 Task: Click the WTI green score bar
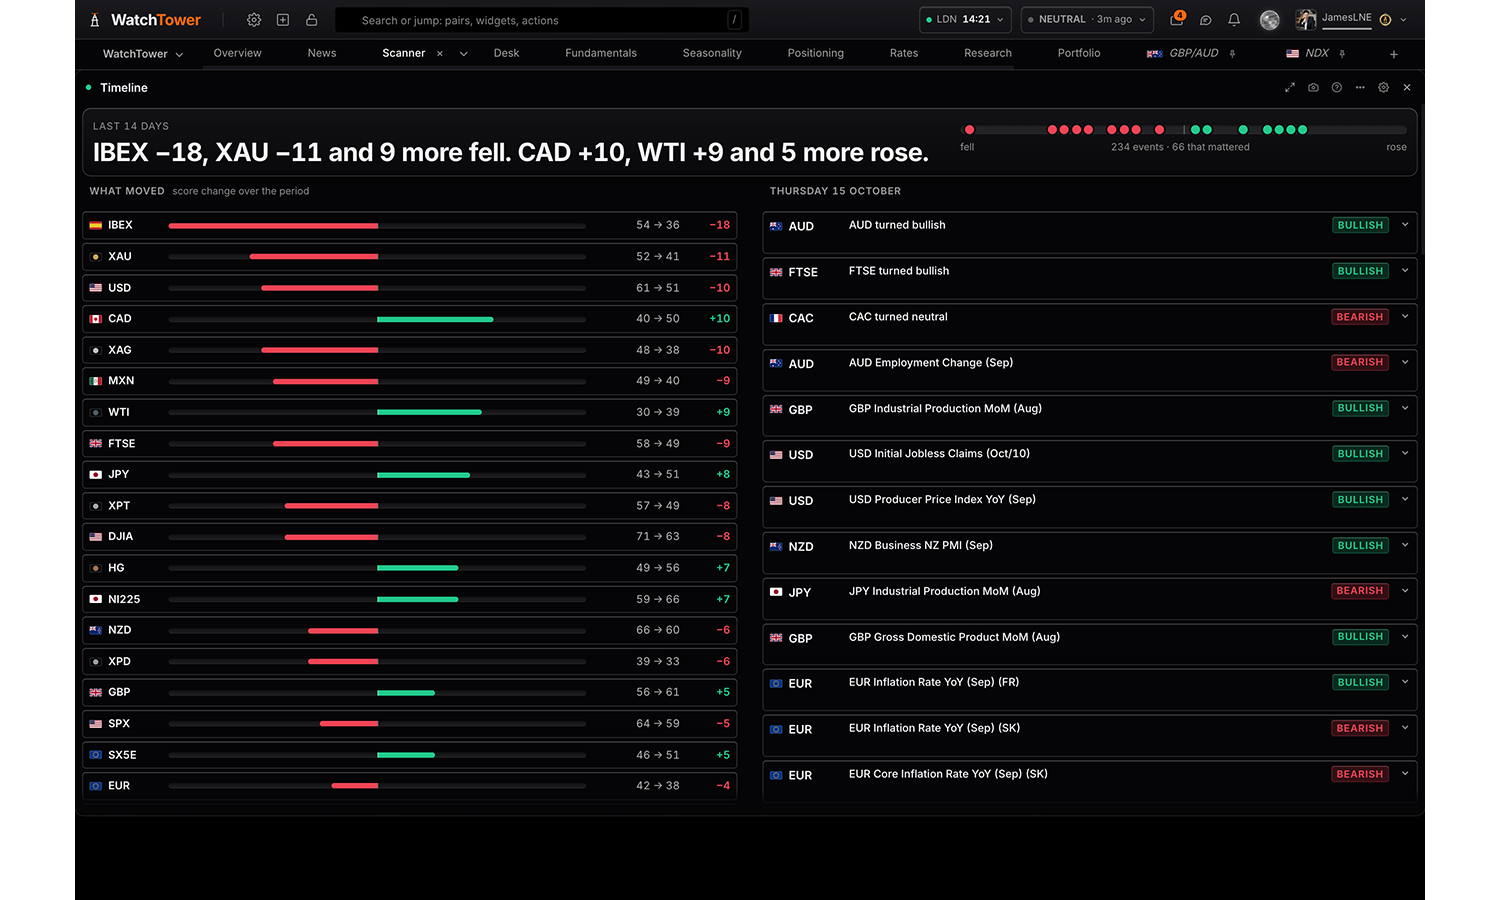(x=429, y=412)
